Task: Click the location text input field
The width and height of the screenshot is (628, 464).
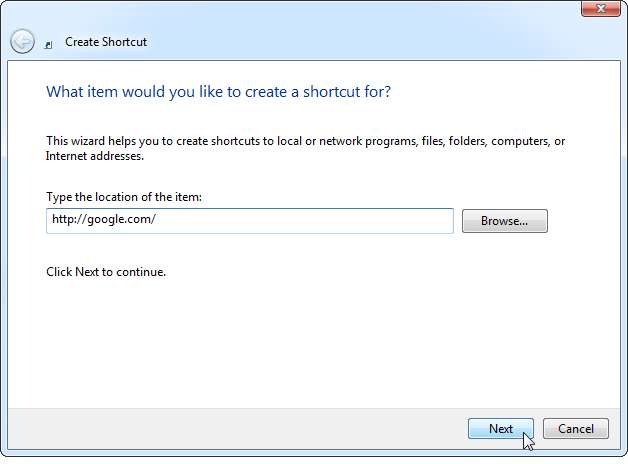Action: pos(249,220)
